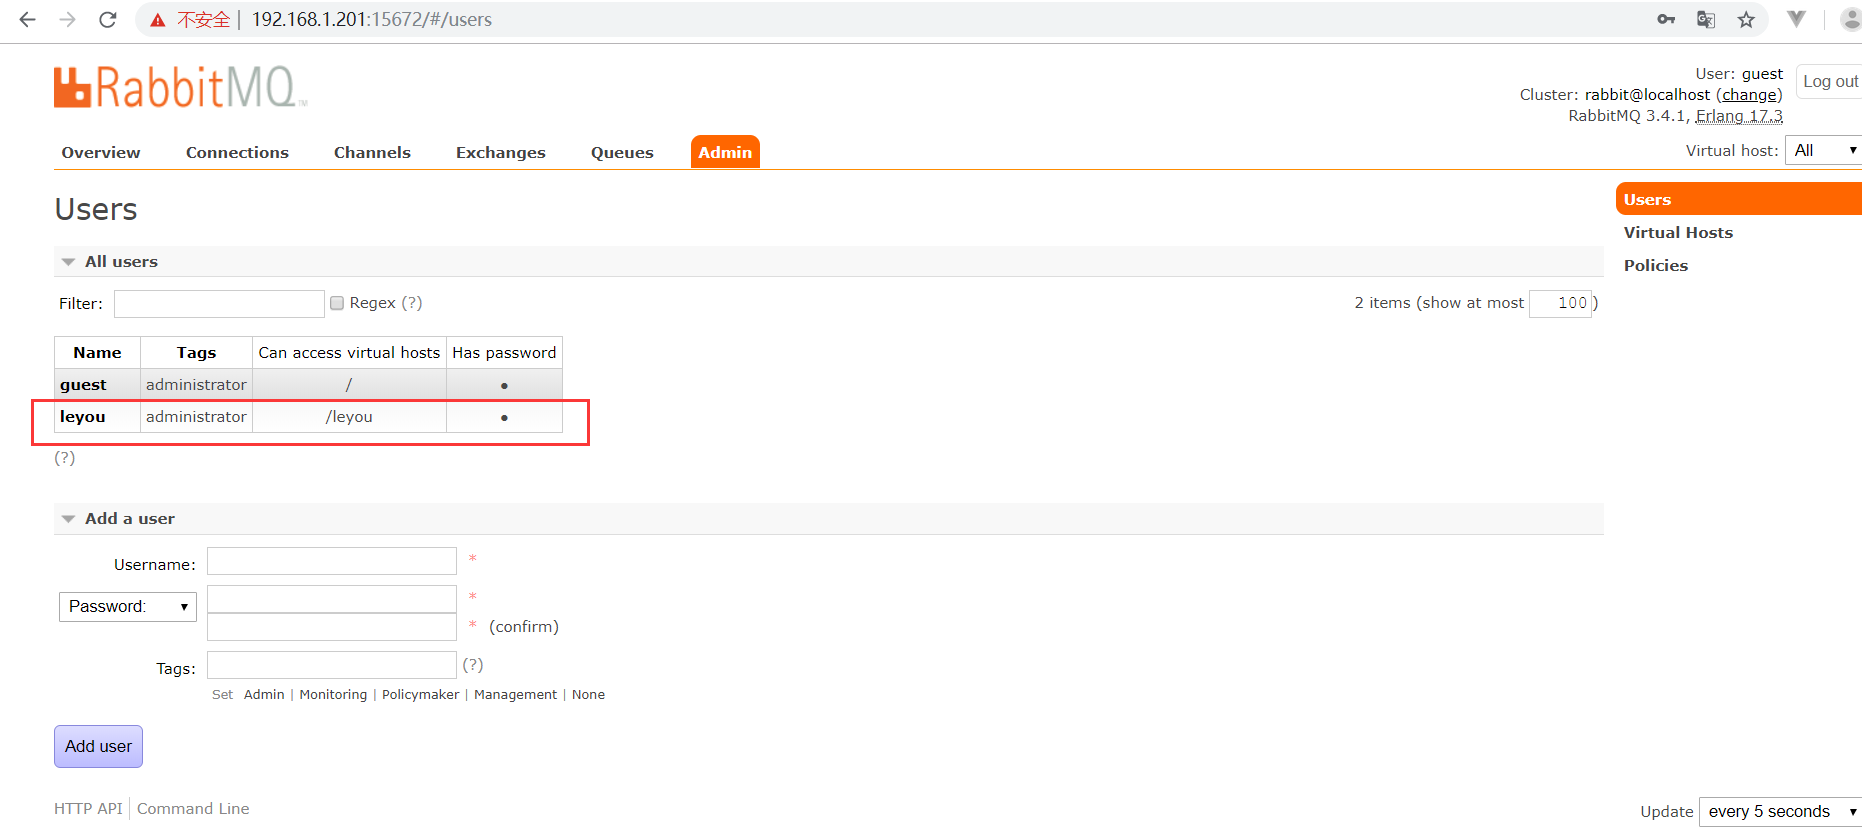Switch to the Connections tab
1862x833 pixels.
[x=237, y=152]
